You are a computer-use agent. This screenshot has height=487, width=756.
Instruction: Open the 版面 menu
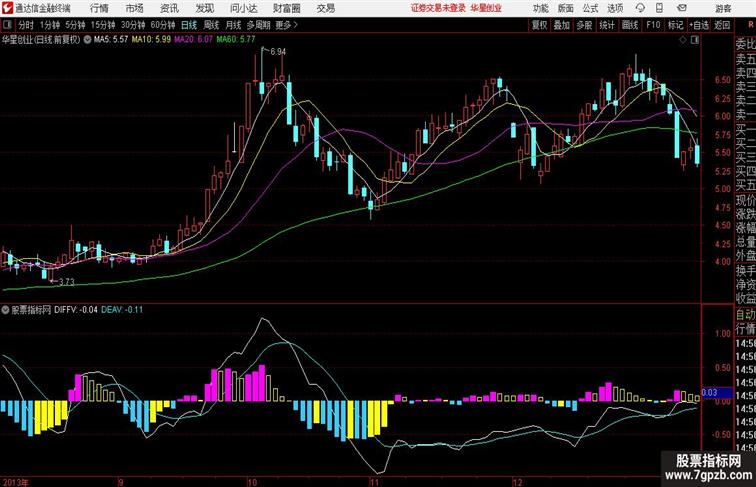(x=566, y=8)
